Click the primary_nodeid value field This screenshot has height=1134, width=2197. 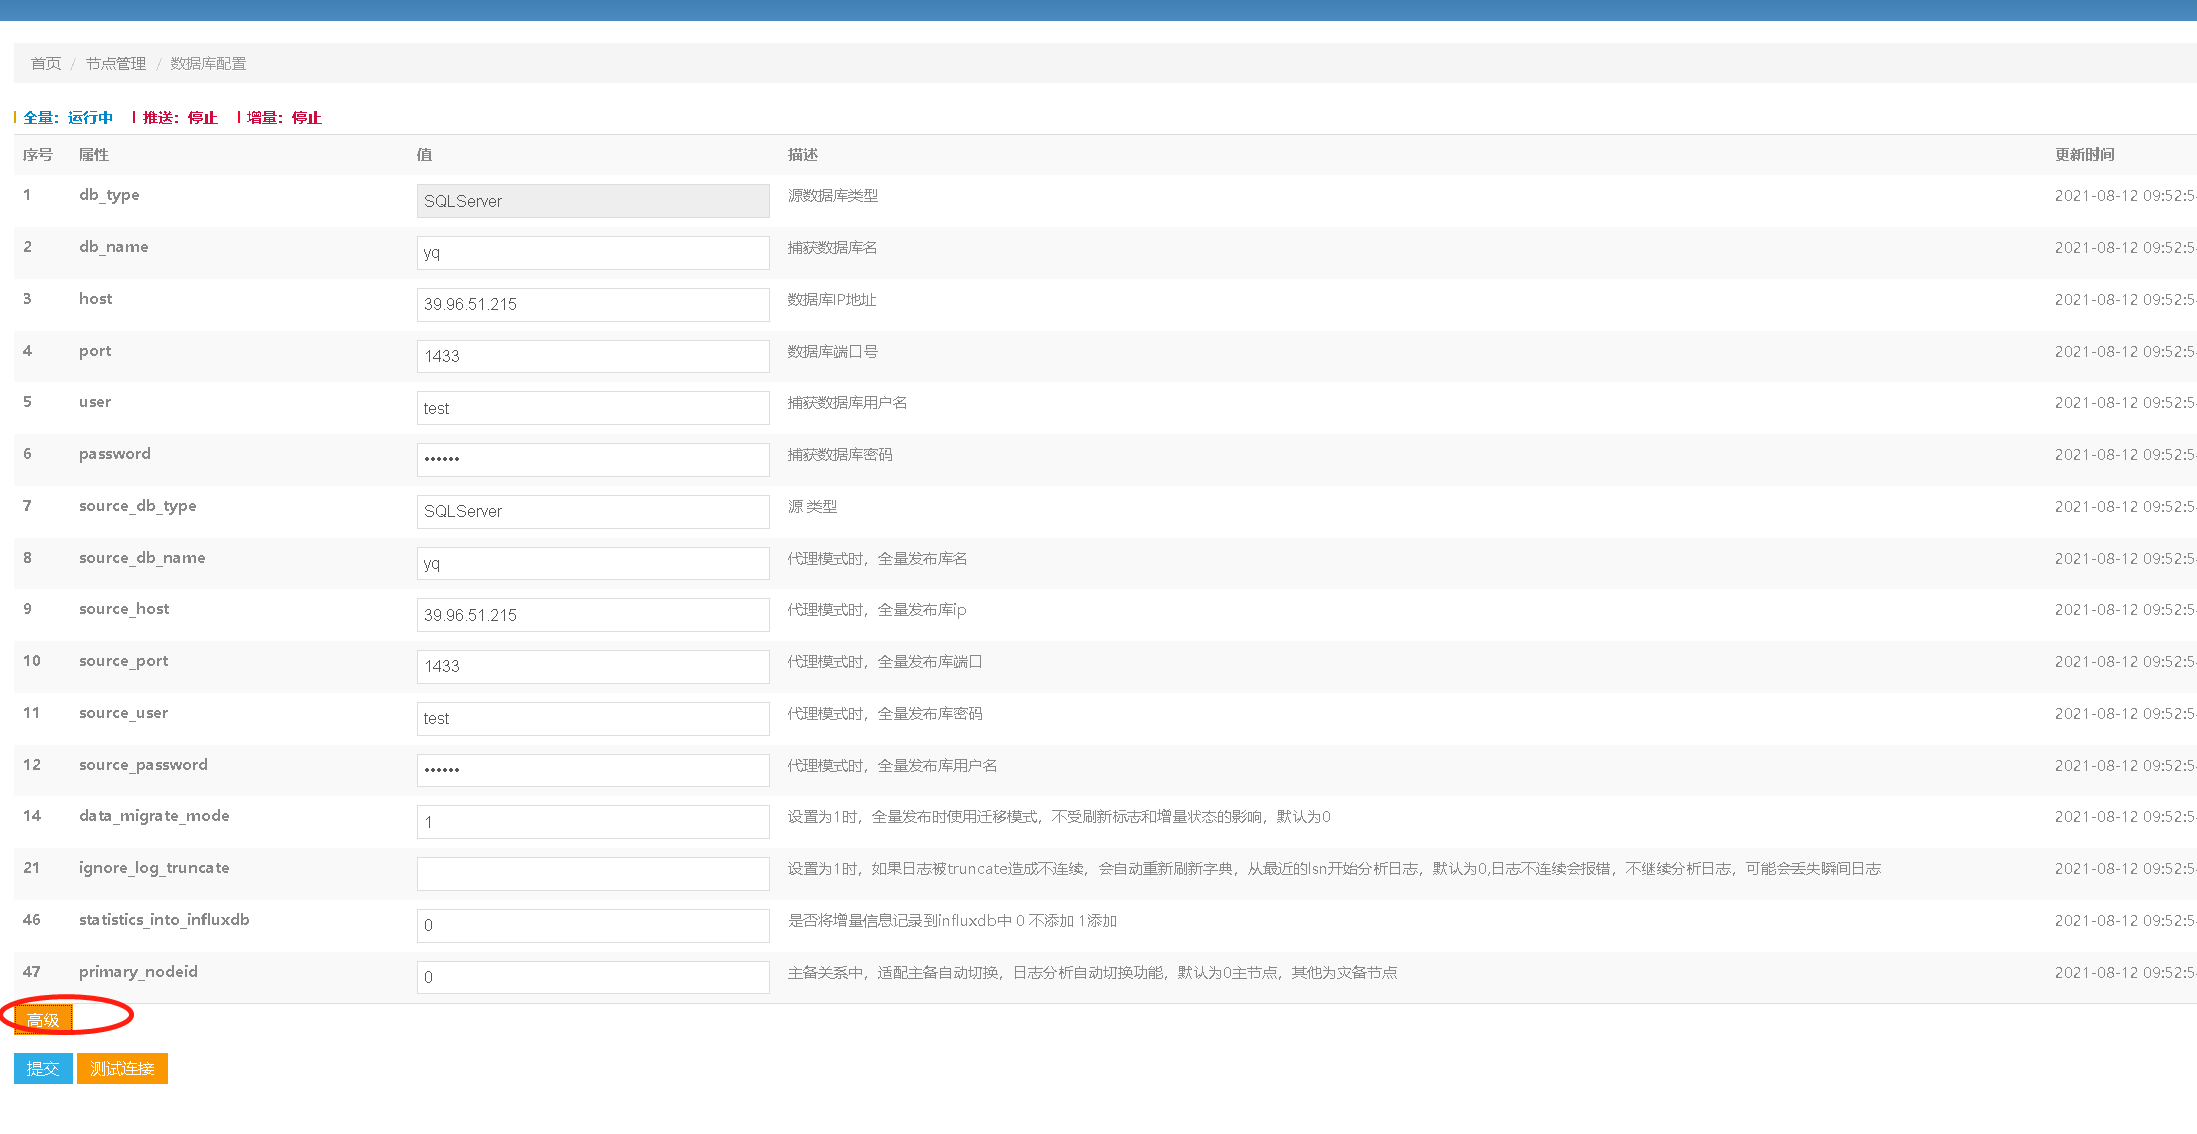pyautogui.click(x=592, y=977)
